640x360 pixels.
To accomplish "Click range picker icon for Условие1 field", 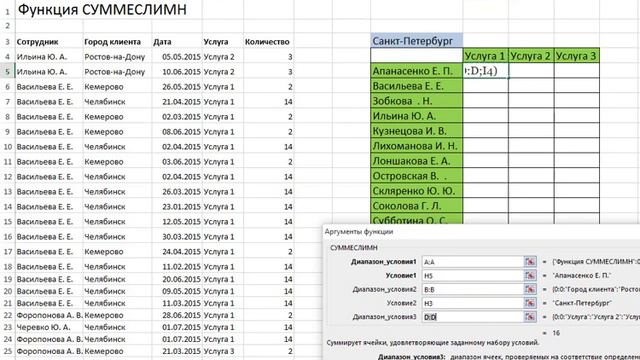I will (x=530, y=276).
